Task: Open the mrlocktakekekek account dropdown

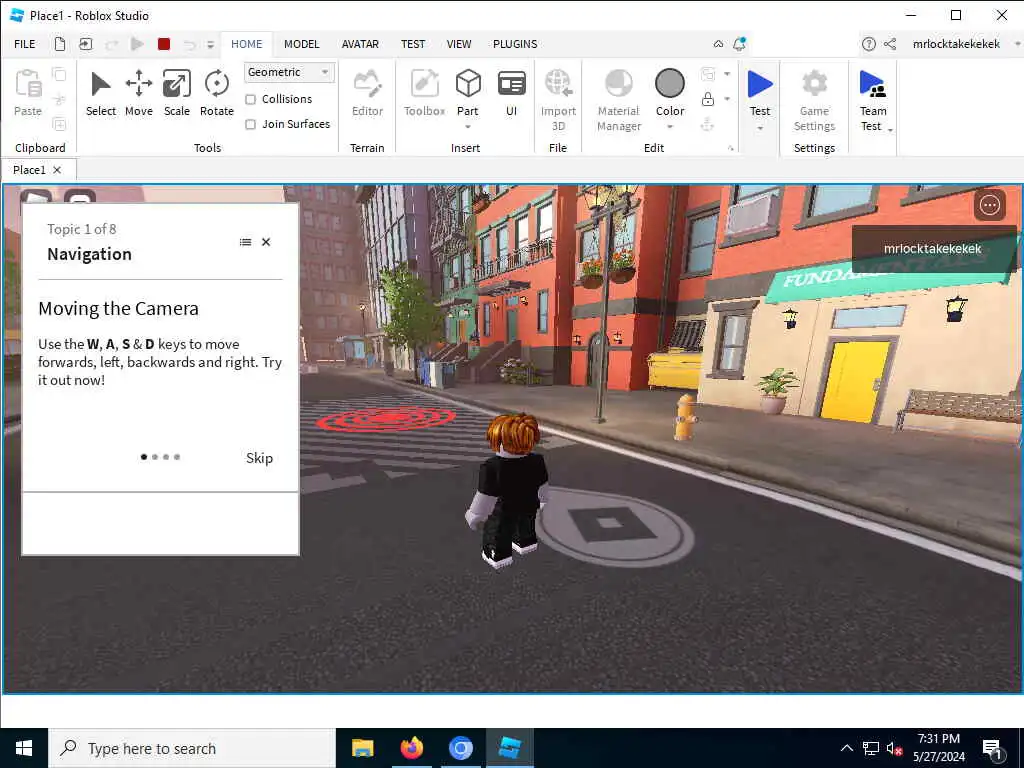Action: (1017, 44)
